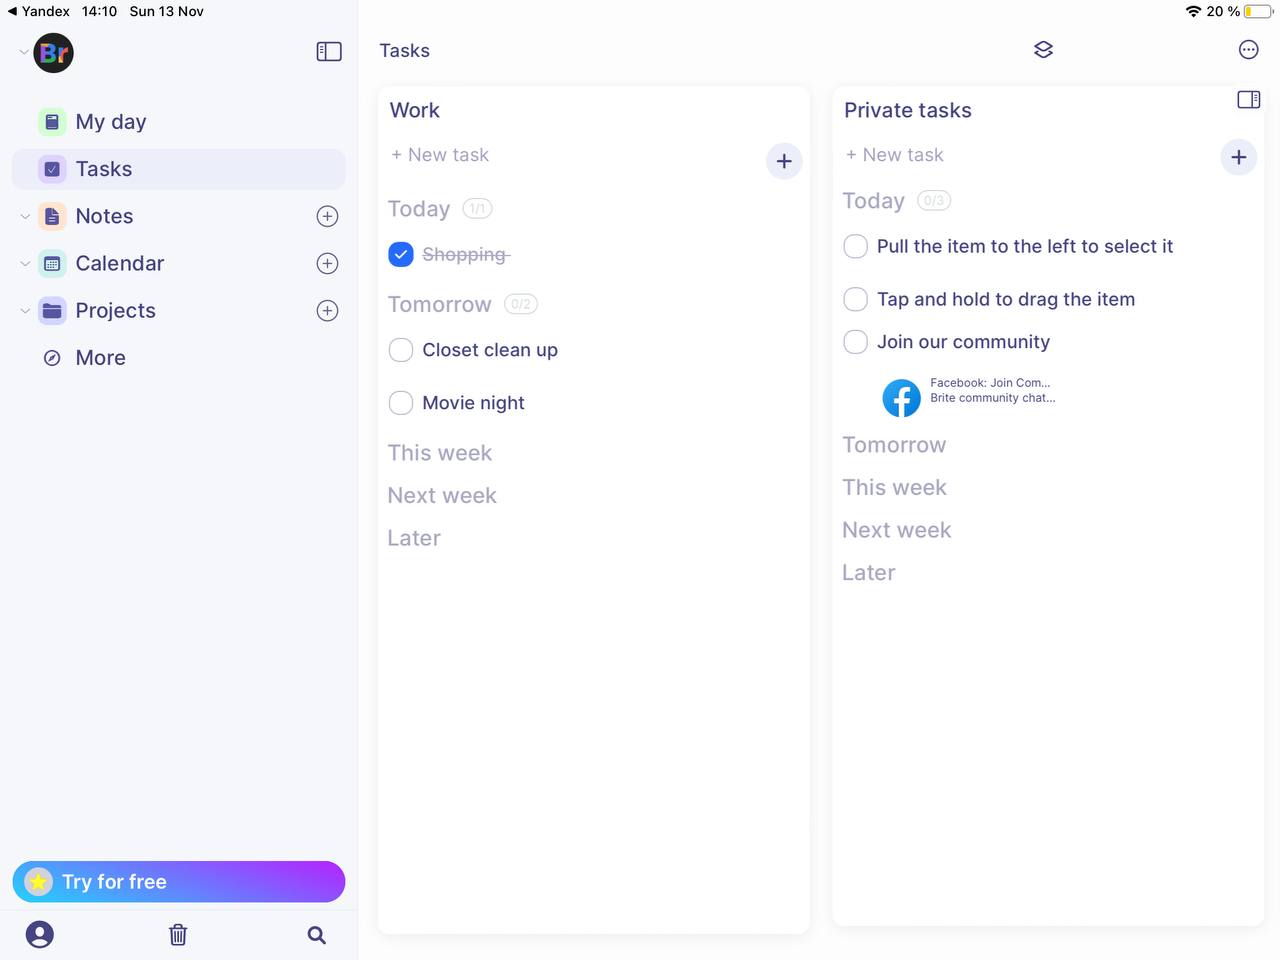The height and width of the screenshot is (960, 1280).
Task: Click the My day notebook icon
Action: pos(52,122)
